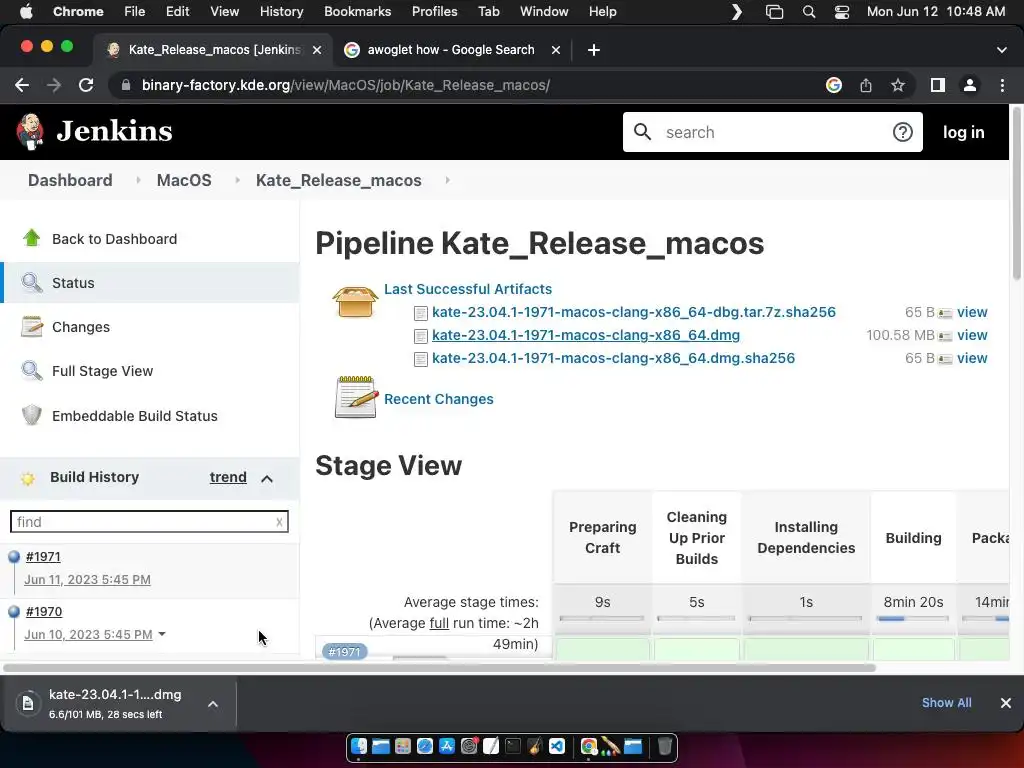Click the share icon in the address bar
Viewport: 1024px width, 768px height.
click(866, 85)
